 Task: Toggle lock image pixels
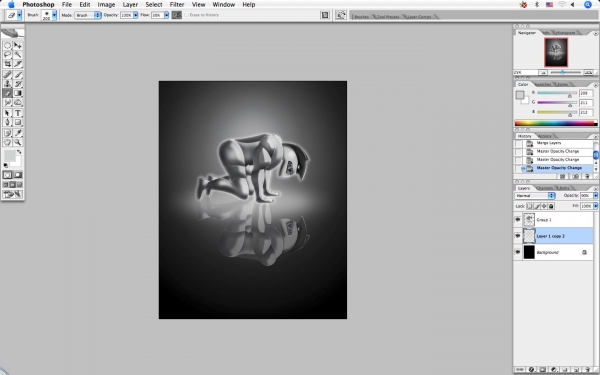coord(537,206)
